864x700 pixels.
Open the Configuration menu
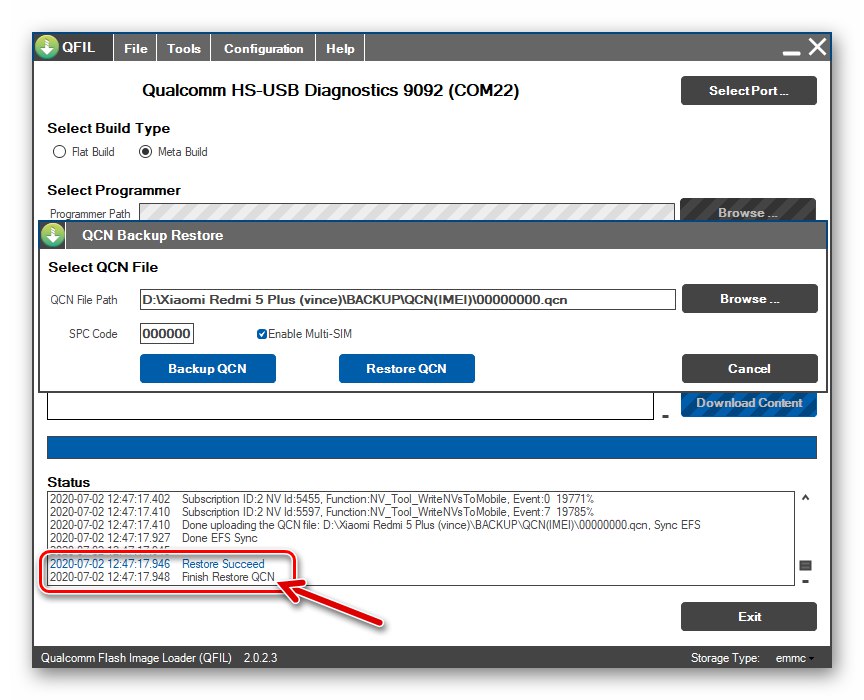click(x=263, y=49)
